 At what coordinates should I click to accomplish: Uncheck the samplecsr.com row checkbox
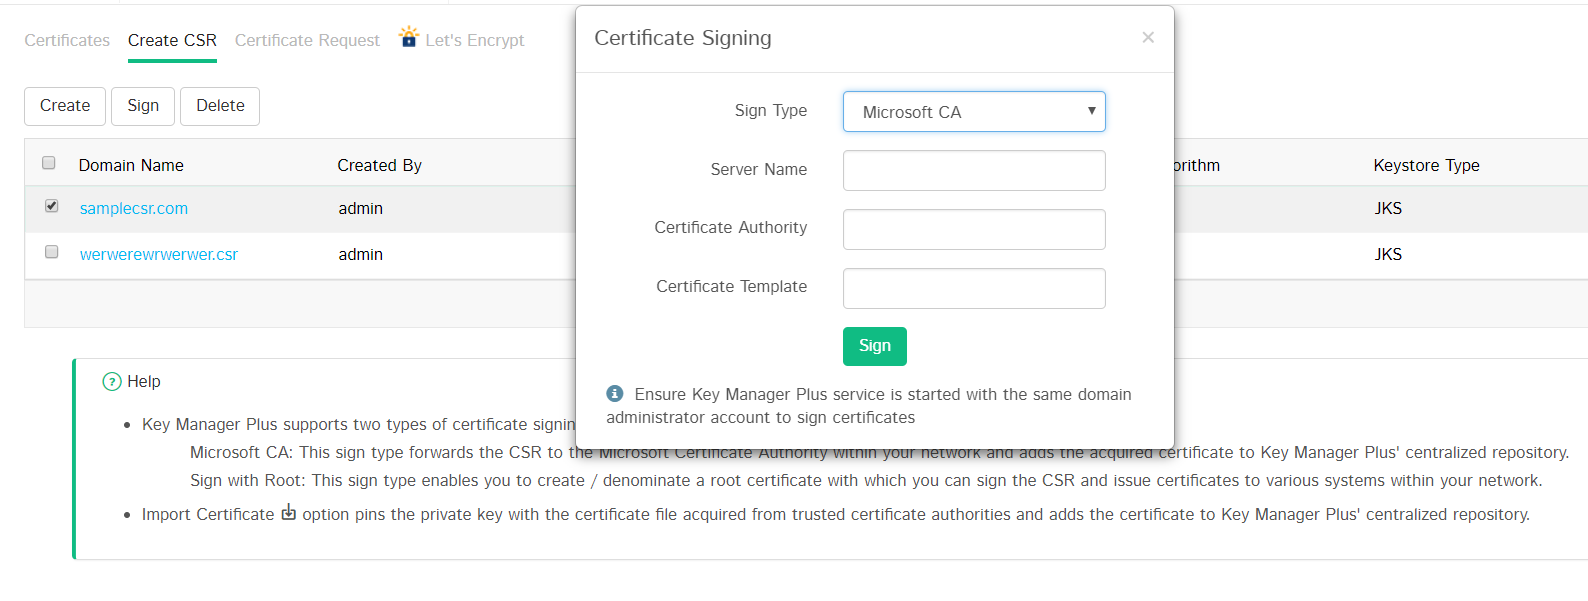pos(52,207)
